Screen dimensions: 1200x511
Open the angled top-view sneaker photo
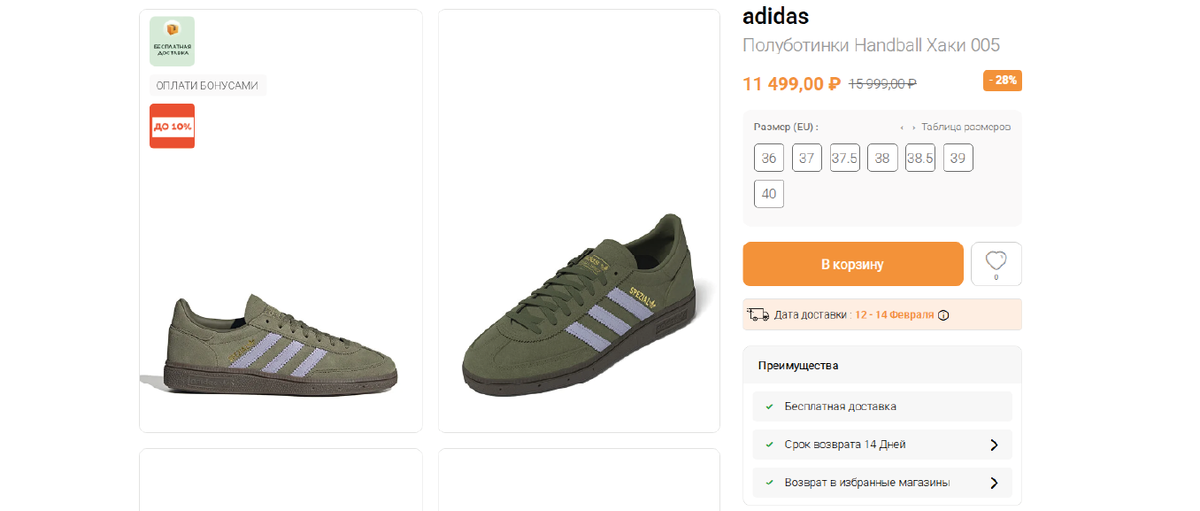click(x=578, y=300)
